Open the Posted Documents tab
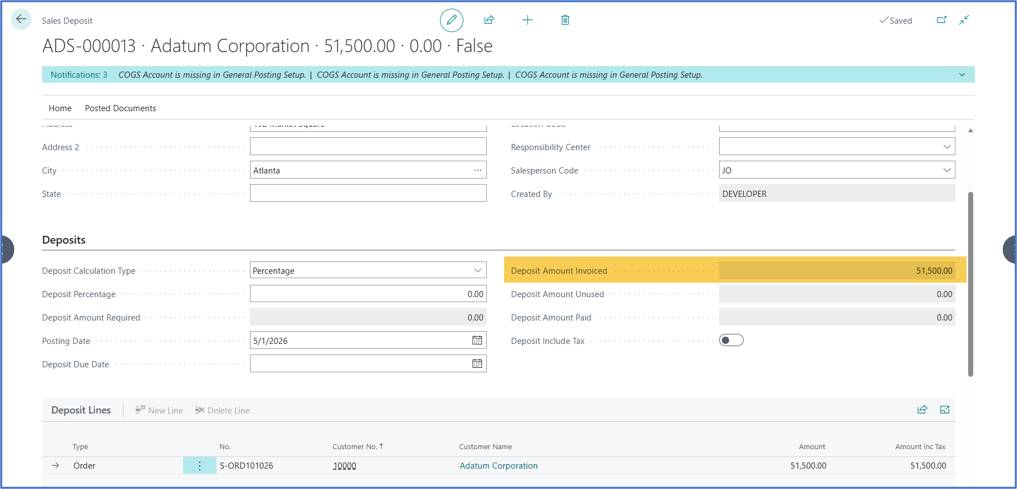The image size is (1017, 489). coord(121,108)
